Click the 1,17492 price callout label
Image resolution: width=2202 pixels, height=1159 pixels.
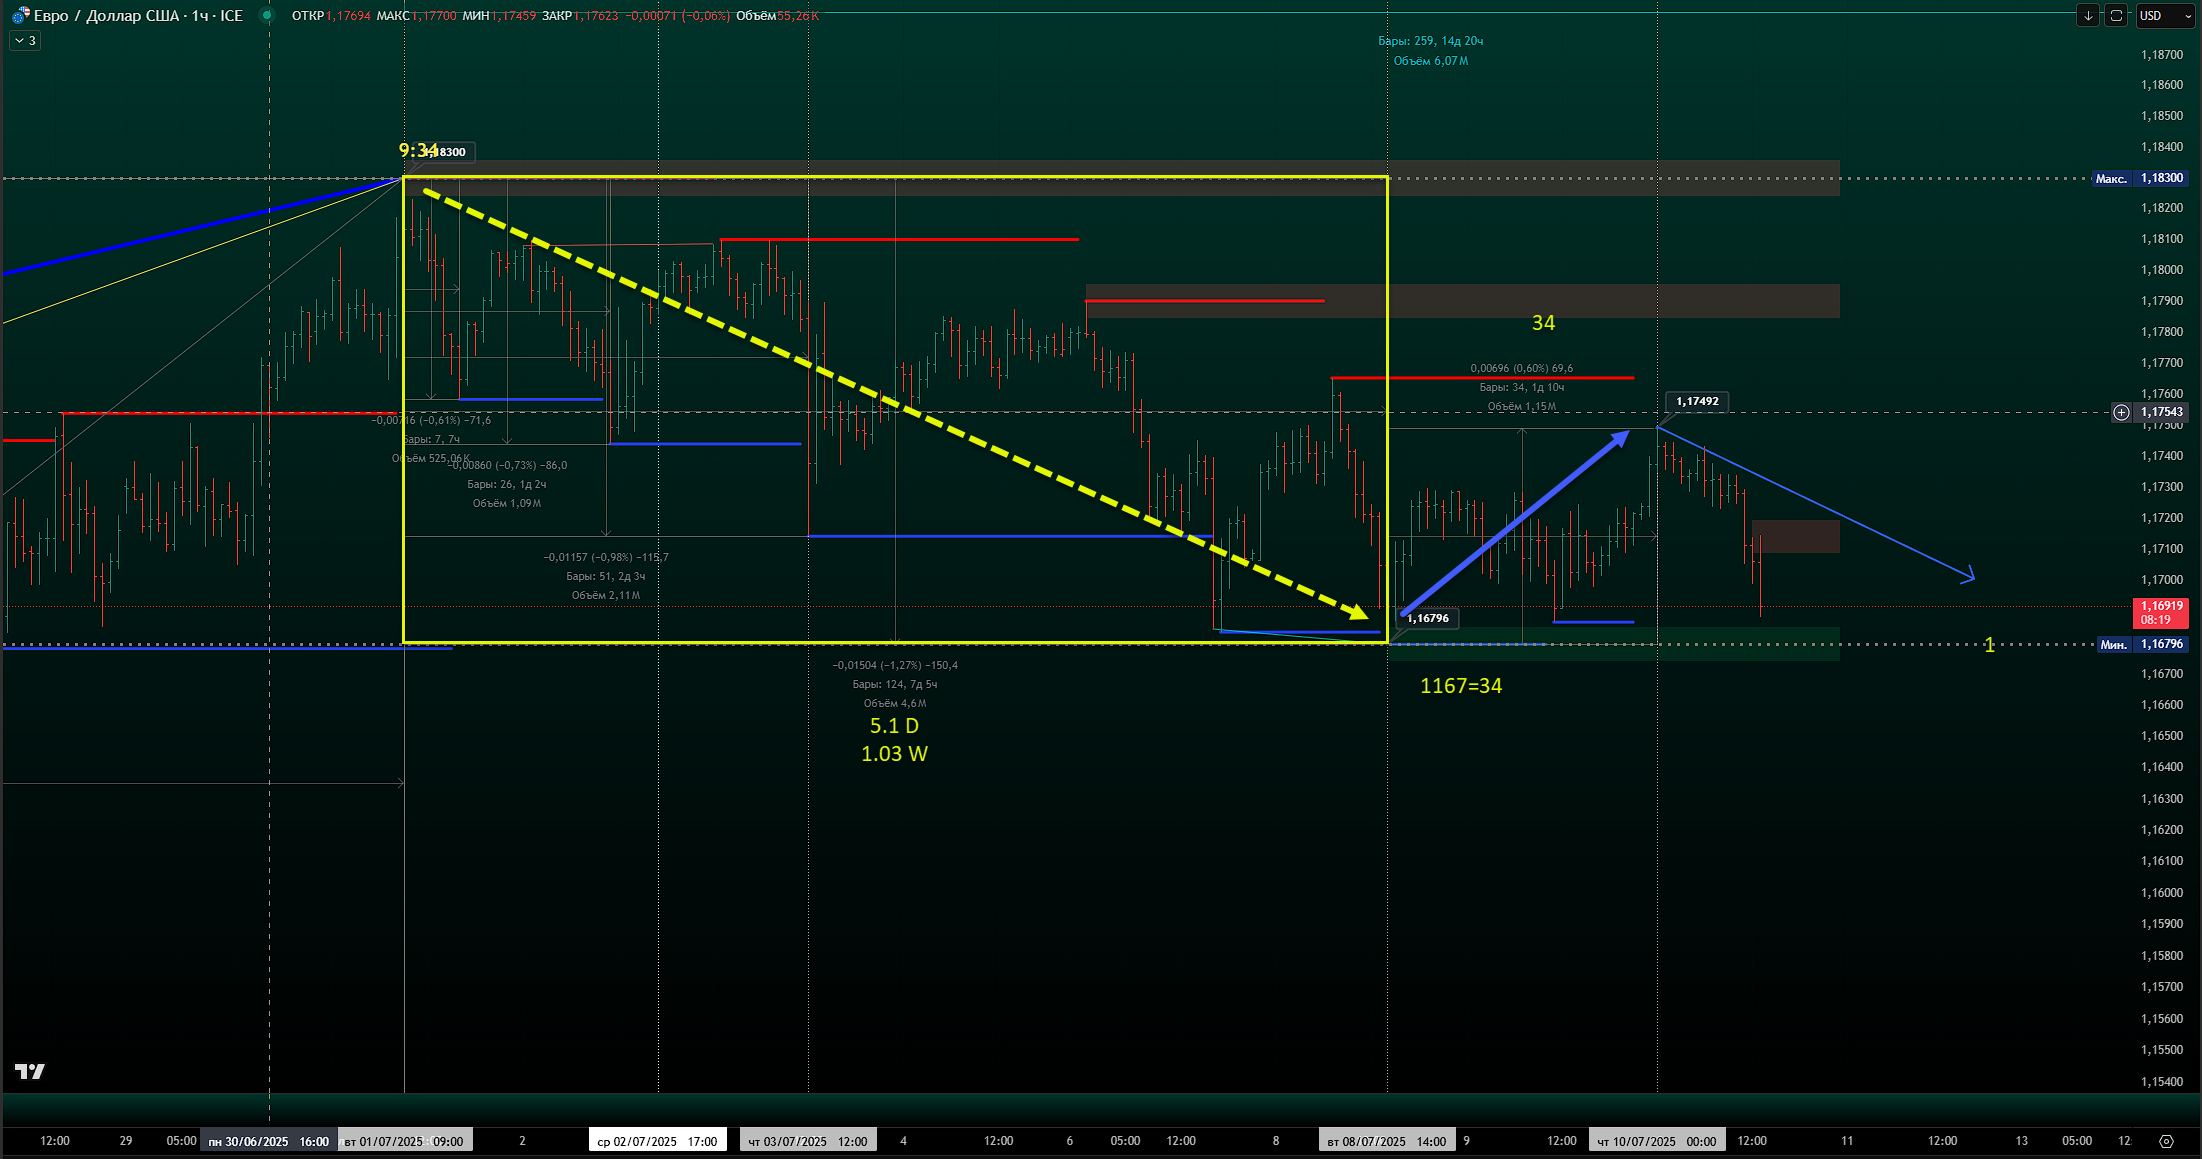(x=1697, y=401)
